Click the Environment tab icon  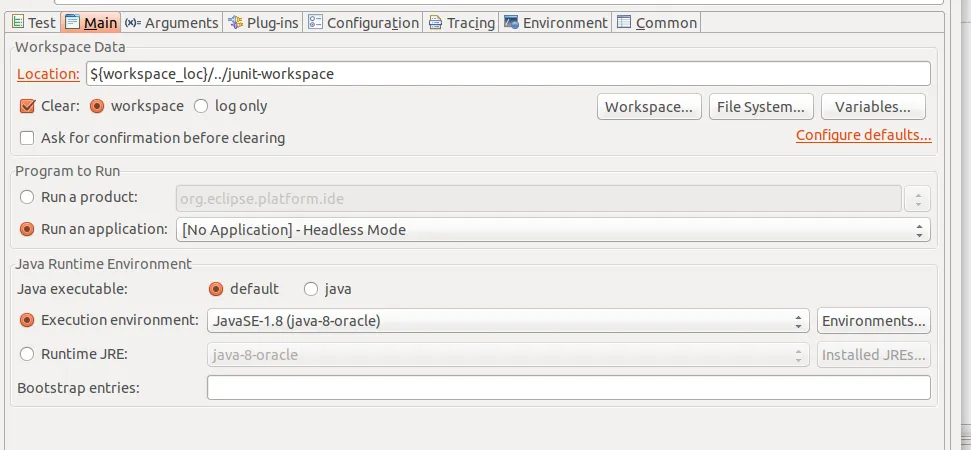[x=511, y=22]
